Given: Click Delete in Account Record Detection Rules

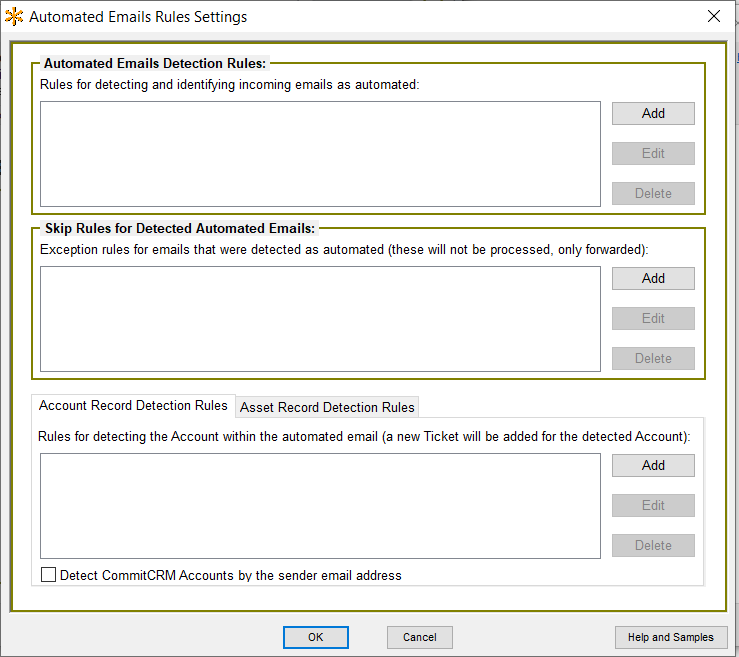Looking at the screenshot, I should click(653, 545).
